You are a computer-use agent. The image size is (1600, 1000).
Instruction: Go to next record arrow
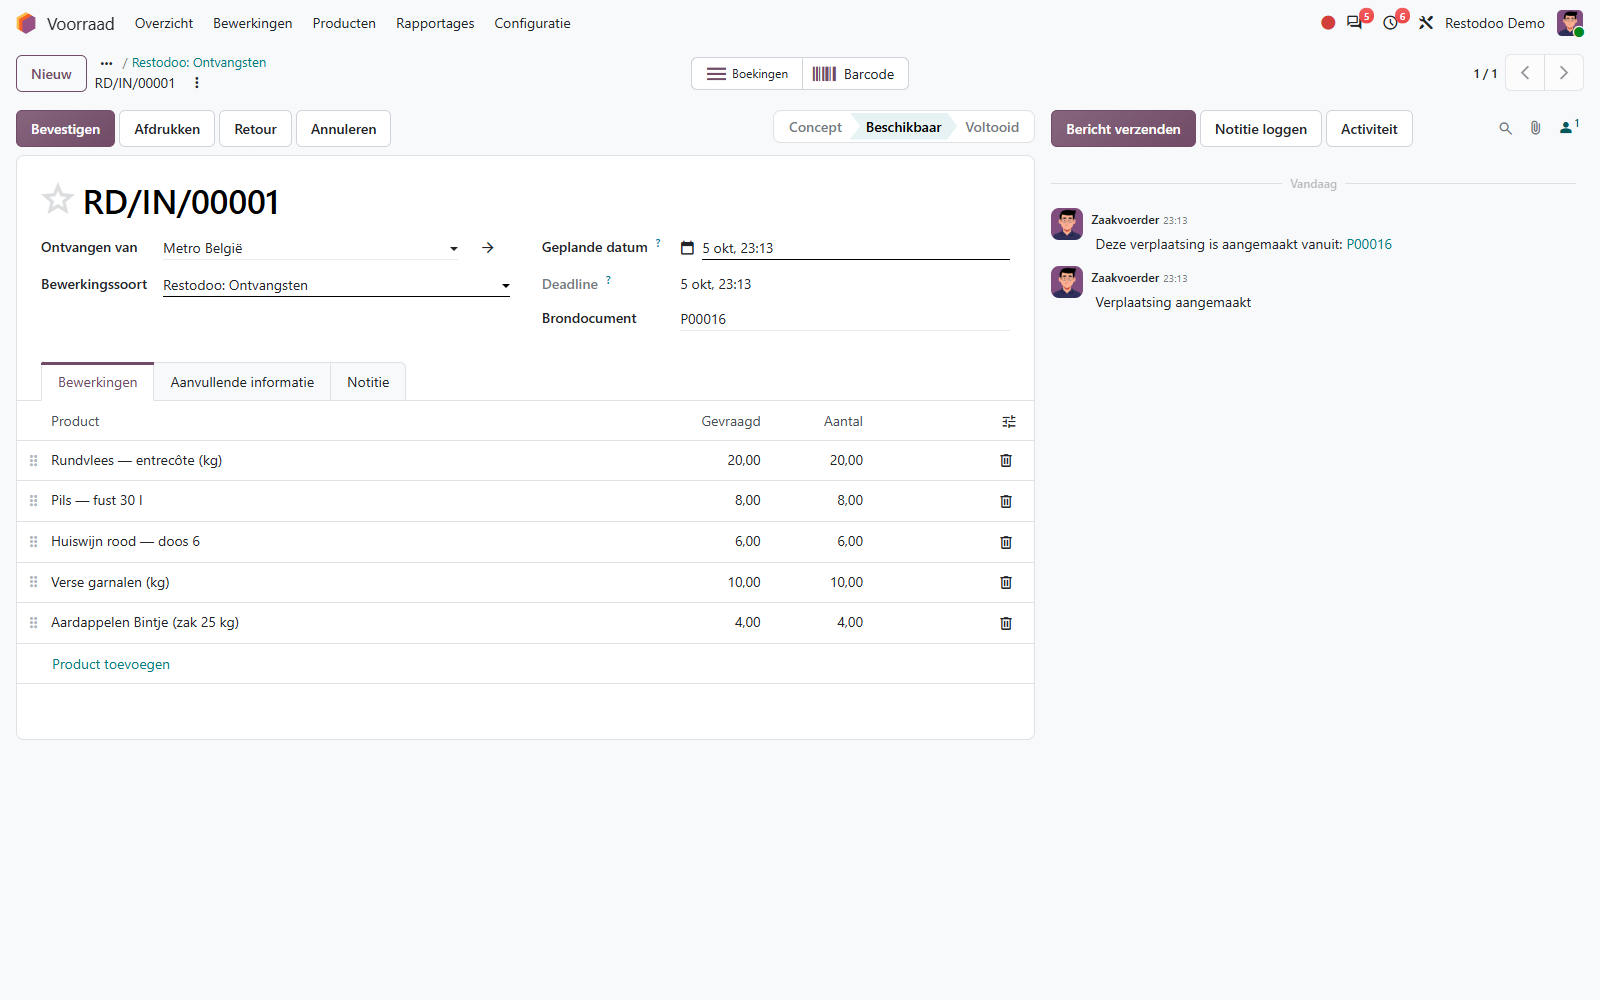click(1564, 73)
